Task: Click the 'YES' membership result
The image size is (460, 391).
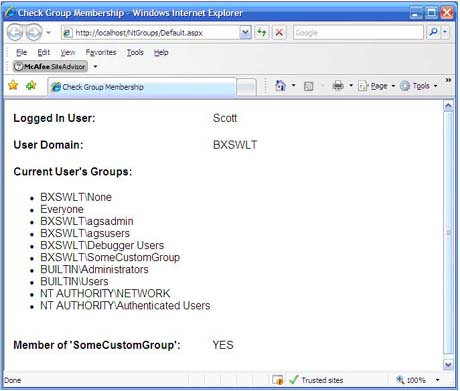Action: tap(223, 345)
